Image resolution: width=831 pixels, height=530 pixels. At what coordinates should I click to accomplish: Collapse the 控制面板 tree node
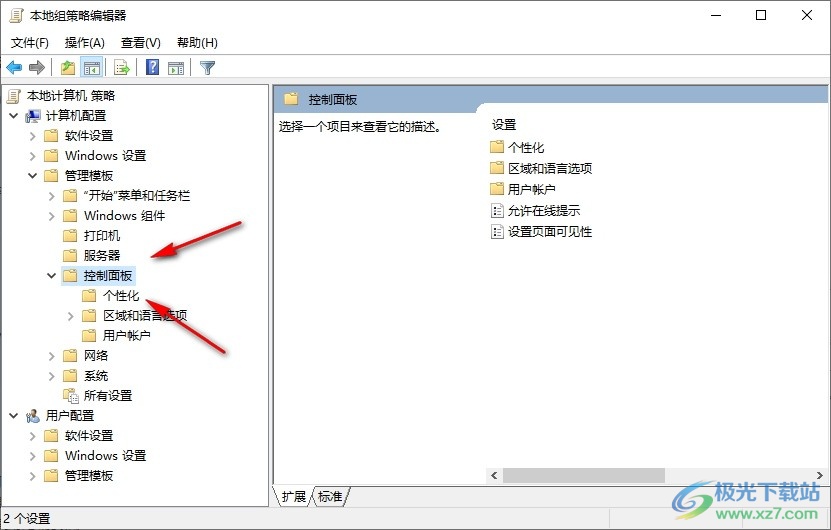(51, 276)
